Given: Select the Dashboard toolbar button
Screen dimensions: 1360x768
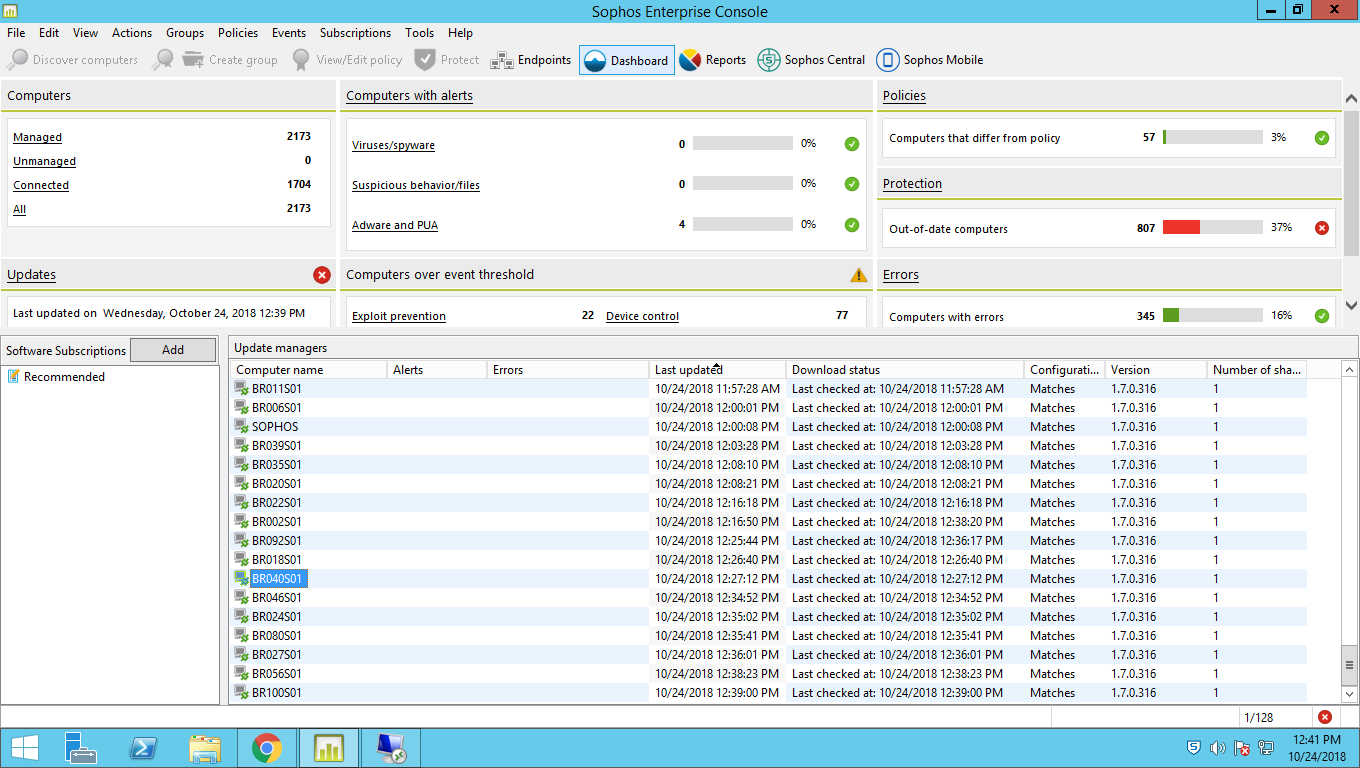Looking at the screenshot, I should [627, 60].
